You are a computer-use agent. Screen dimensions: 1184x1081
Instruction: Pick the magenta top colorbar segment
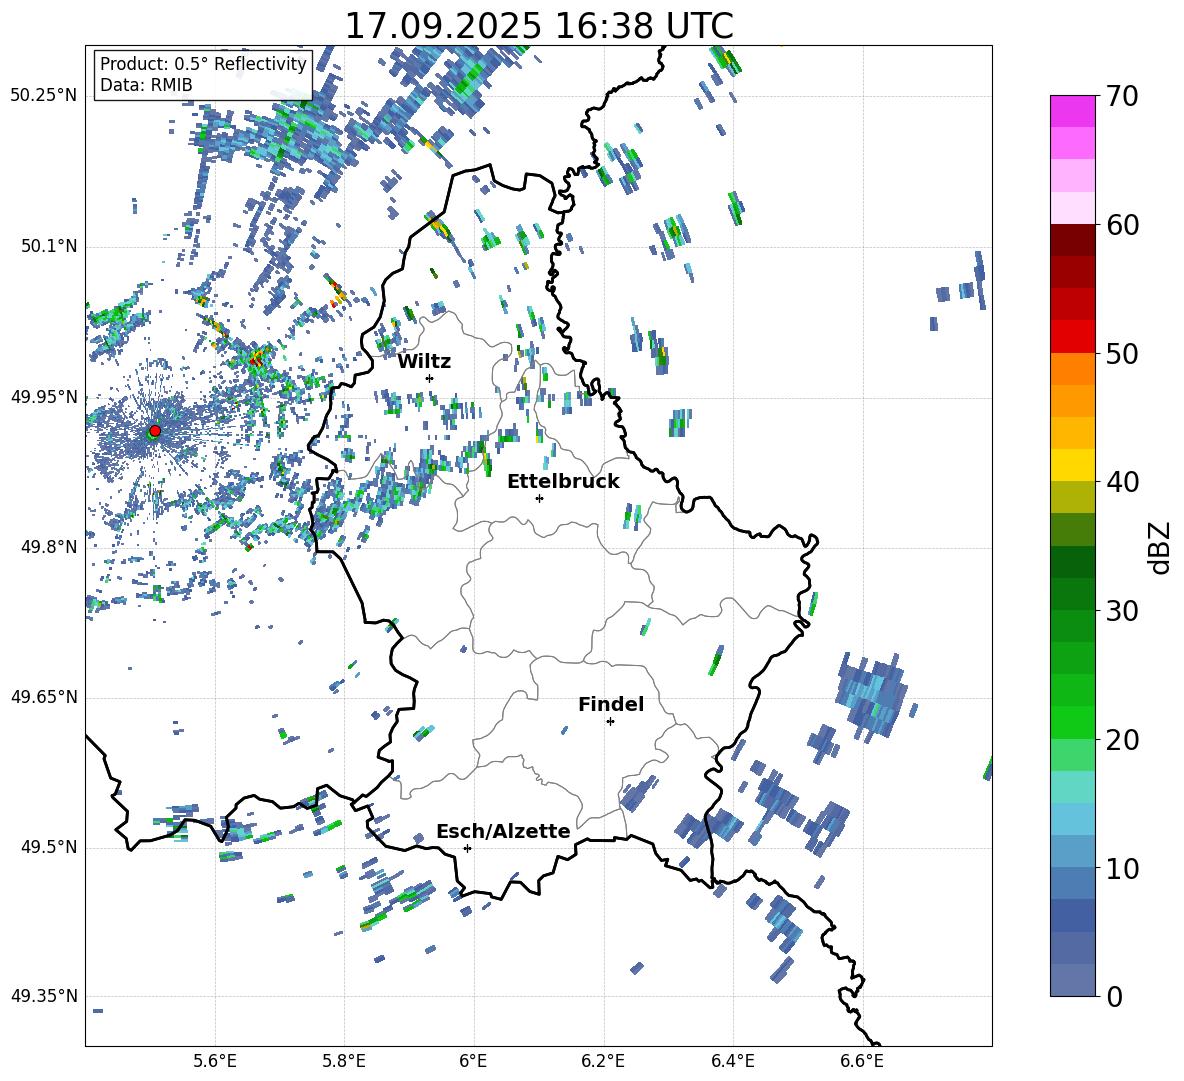pos(1073,112)
